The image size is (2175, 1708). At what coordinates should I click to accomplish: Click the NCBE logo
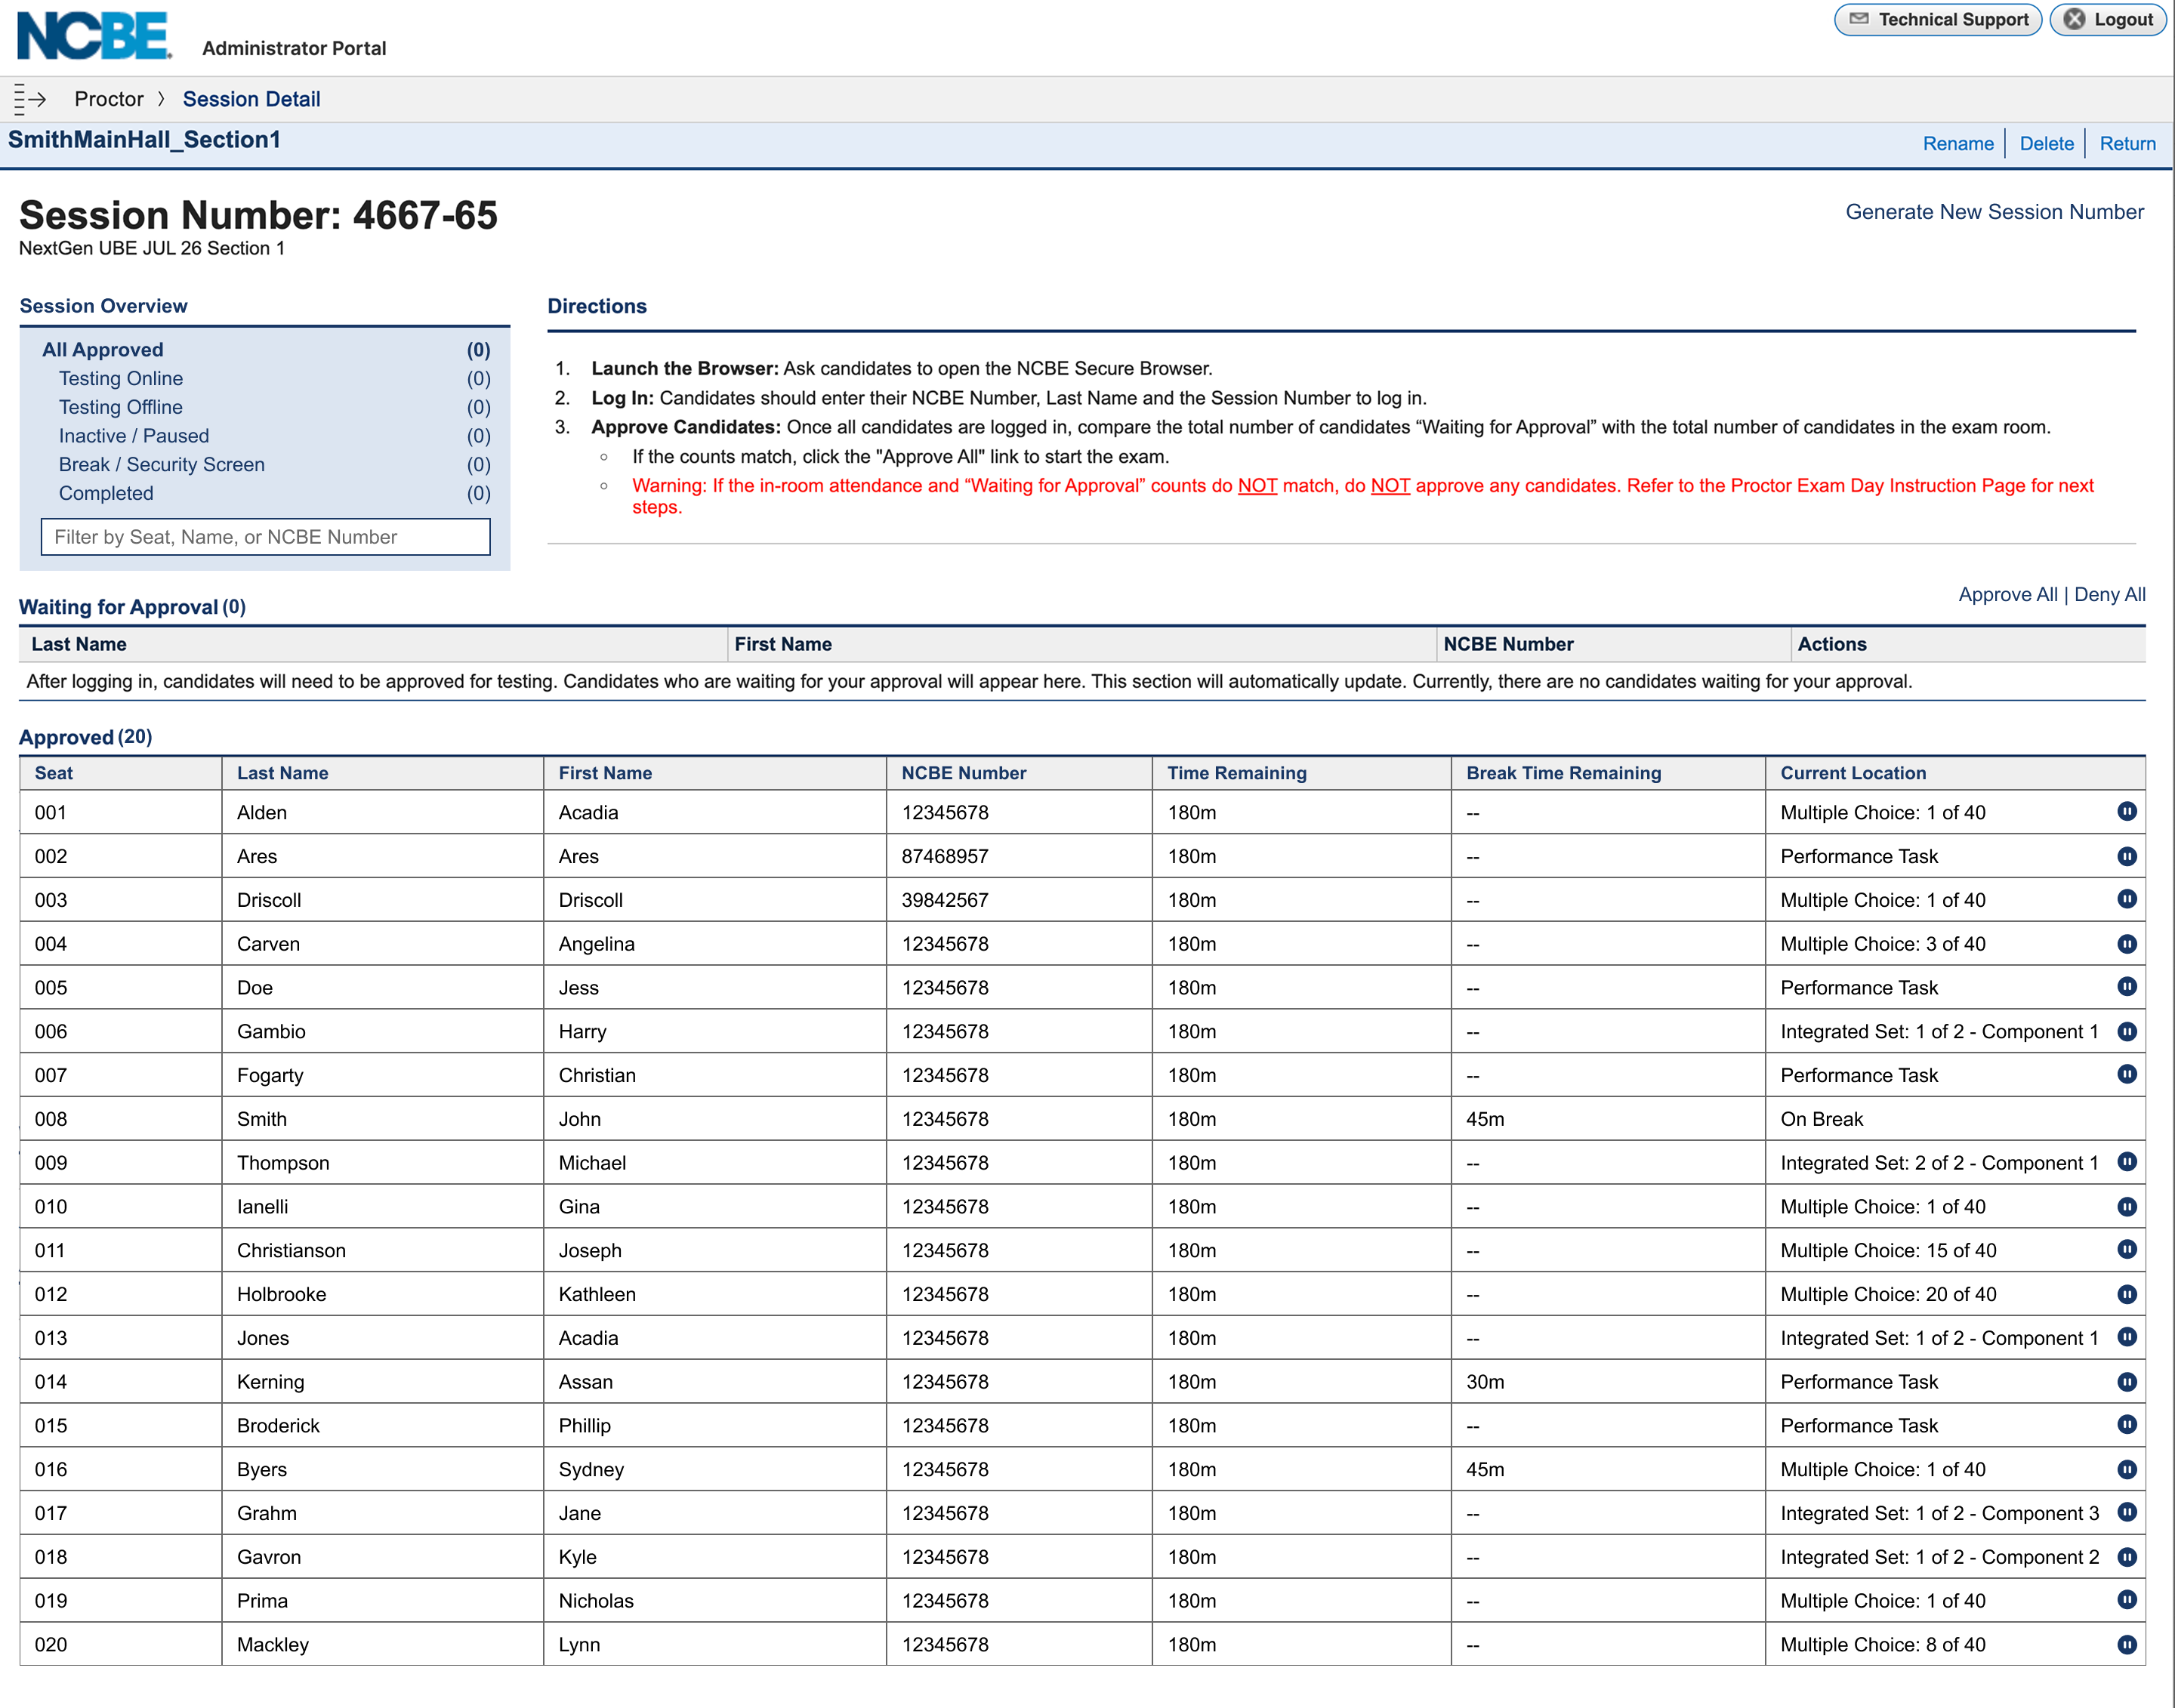tap(94, 35)
